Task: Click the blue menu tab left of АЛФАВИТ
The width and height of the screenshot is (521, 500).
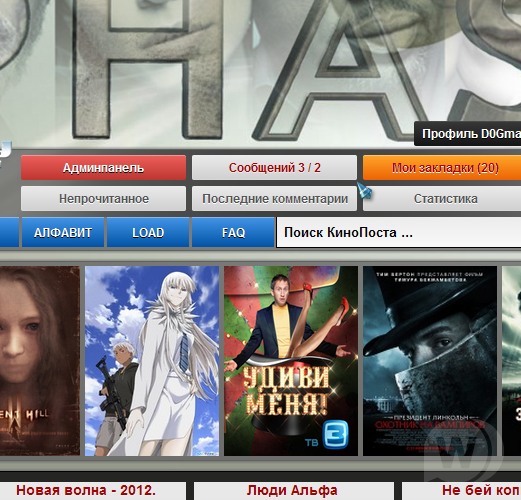Action: coord(9,232)
